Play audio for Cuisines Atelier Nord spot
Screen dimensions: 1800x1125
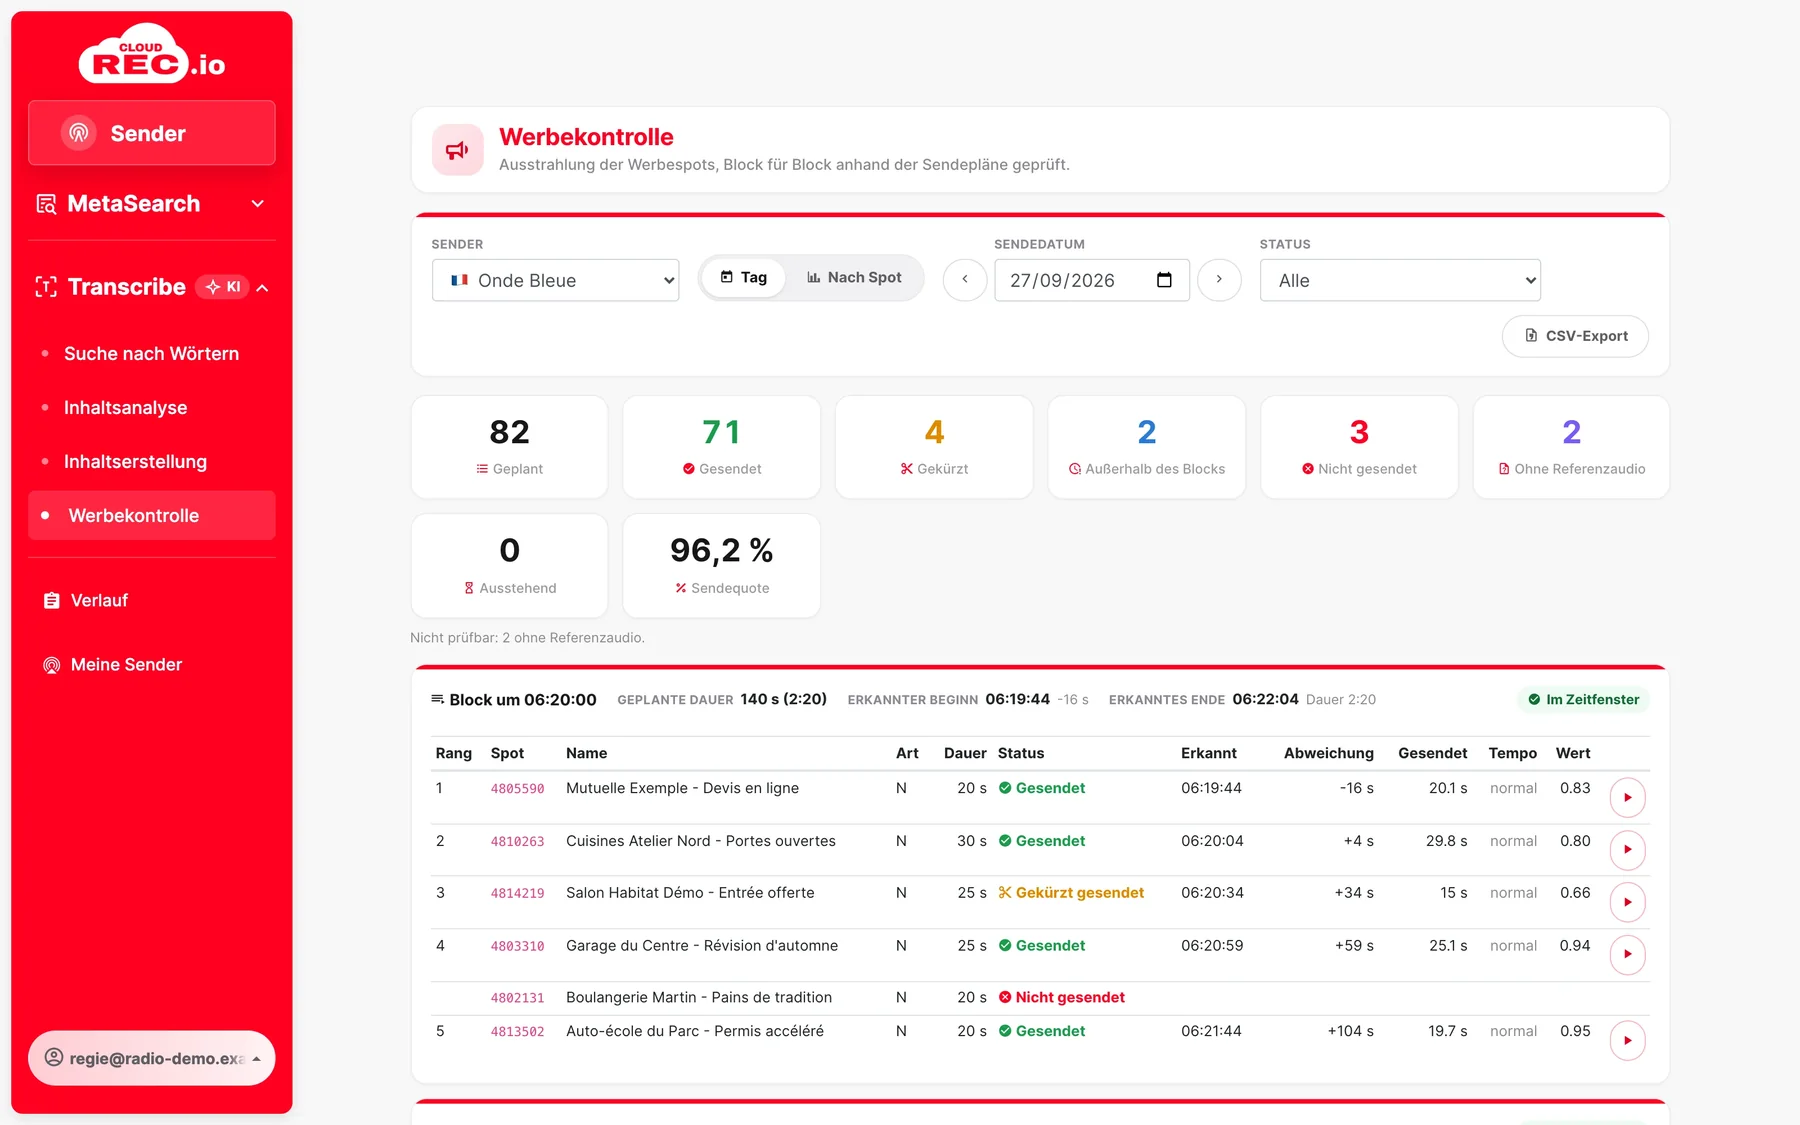(1627, 850)
